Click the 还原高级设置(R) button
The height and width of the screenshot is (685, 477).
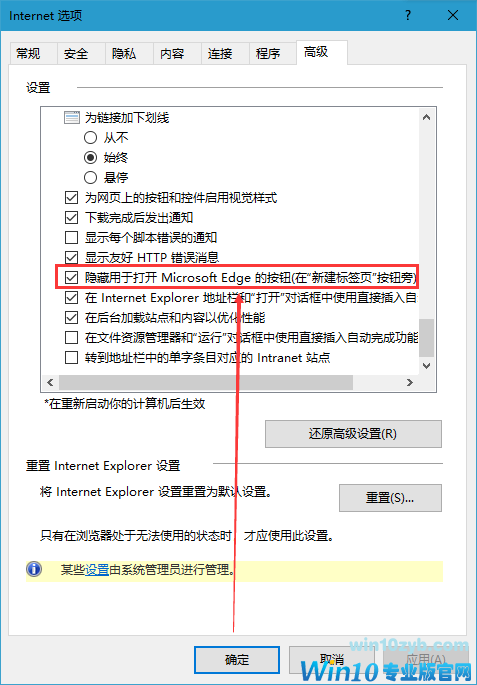click(x=353, y=434)
